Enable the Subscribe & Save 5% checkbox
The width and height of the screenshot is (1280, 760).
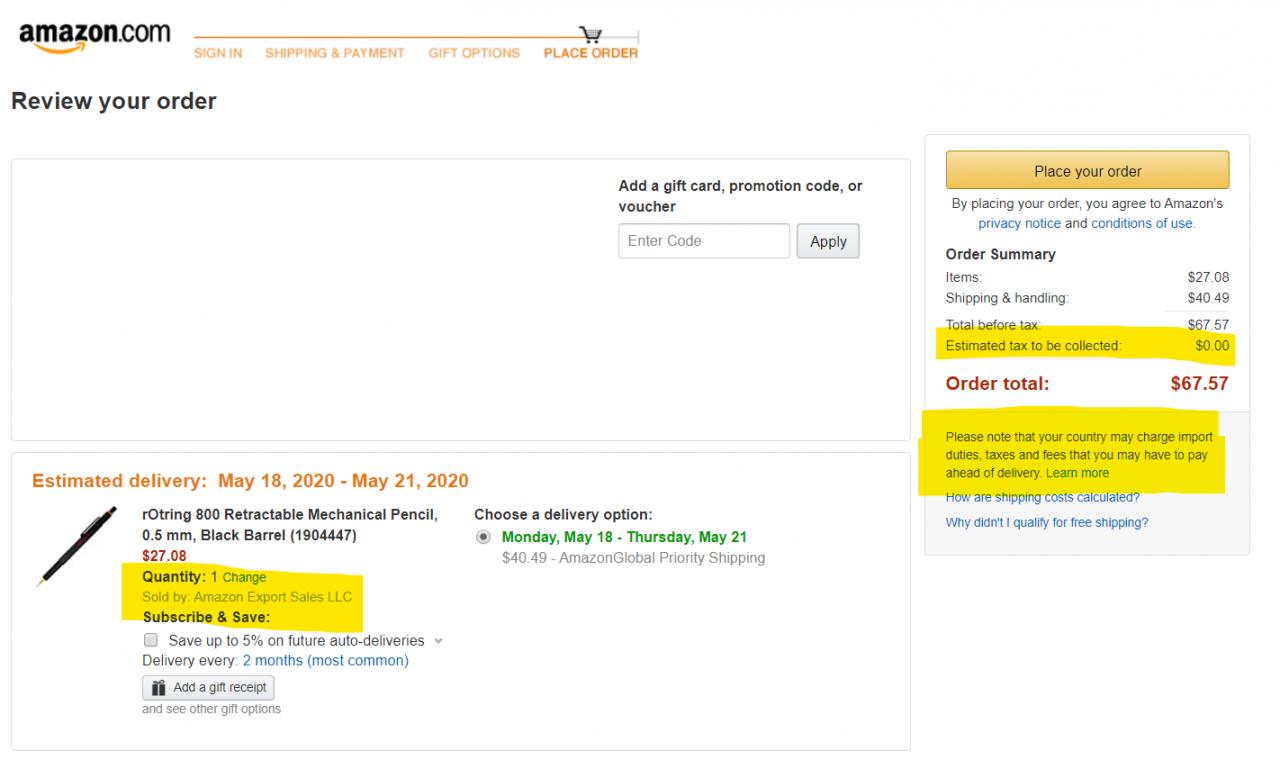point(151,640)
